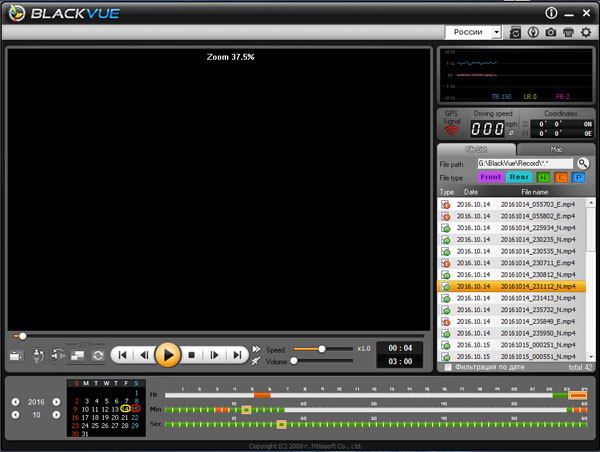Click the orange event segment on Hr timeline
Viewport: 600px width, 452px height.
pos(262,395)
